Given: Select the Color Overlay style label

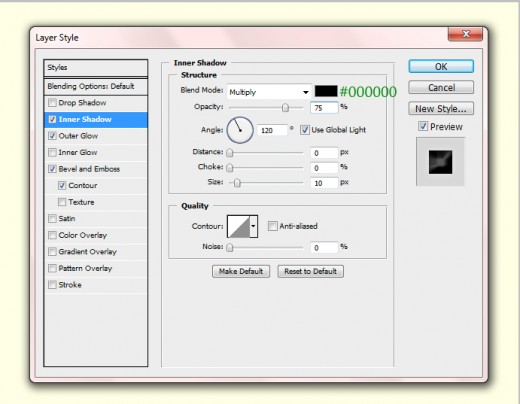Looking at the screenshot, I should click(83, 235).
